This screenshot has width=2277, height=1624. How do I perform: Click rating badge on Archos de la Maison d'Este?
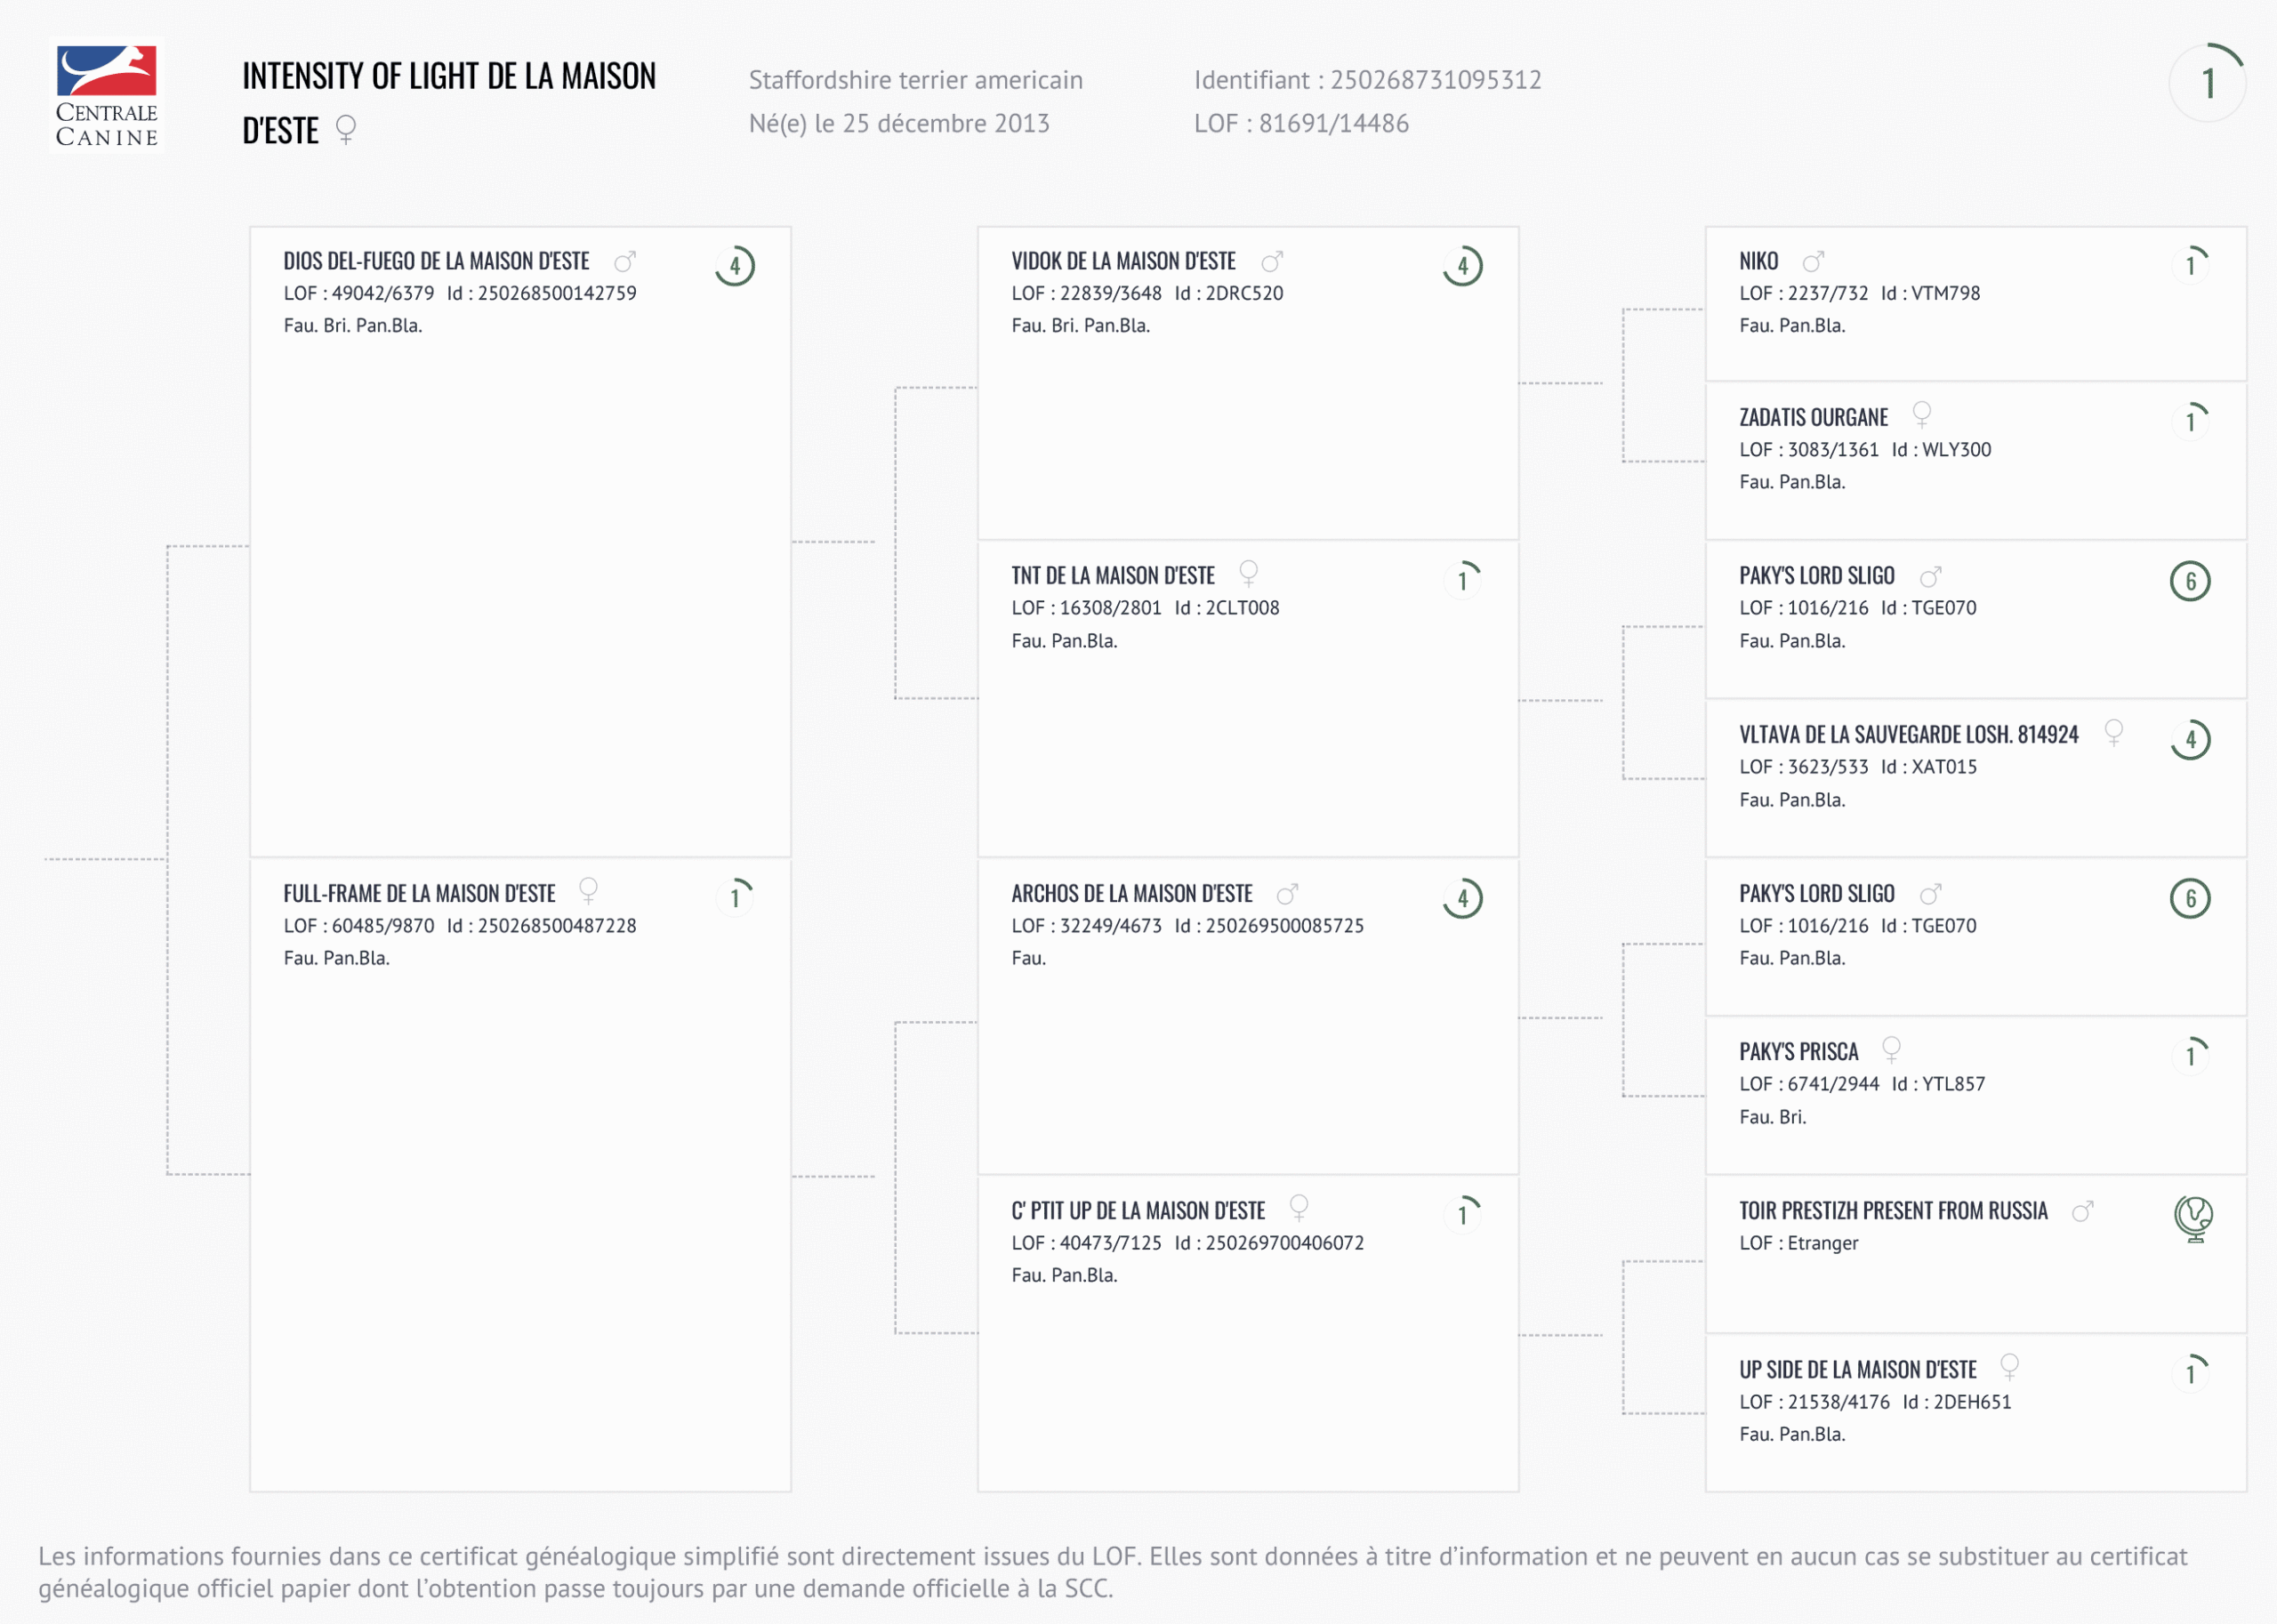tap(1462, 898)
